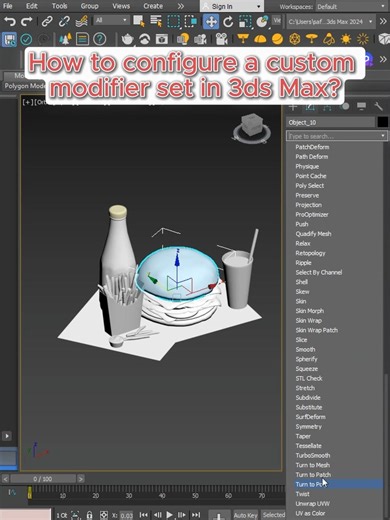The width and height of the screenshot is (390, 520).
Task: Click the orange sphere icon
Action: point(277,39)
